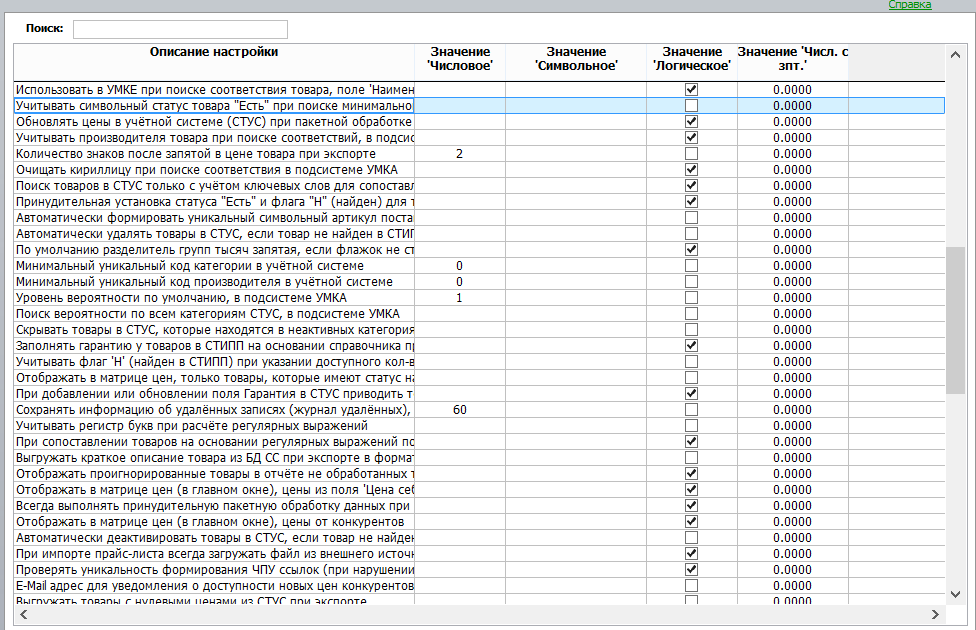Uncheck 'Использовать в УМКЕ при поиске соответствия' checkbox
Viewport: 976px width, 630px height.
click(692, 90)
